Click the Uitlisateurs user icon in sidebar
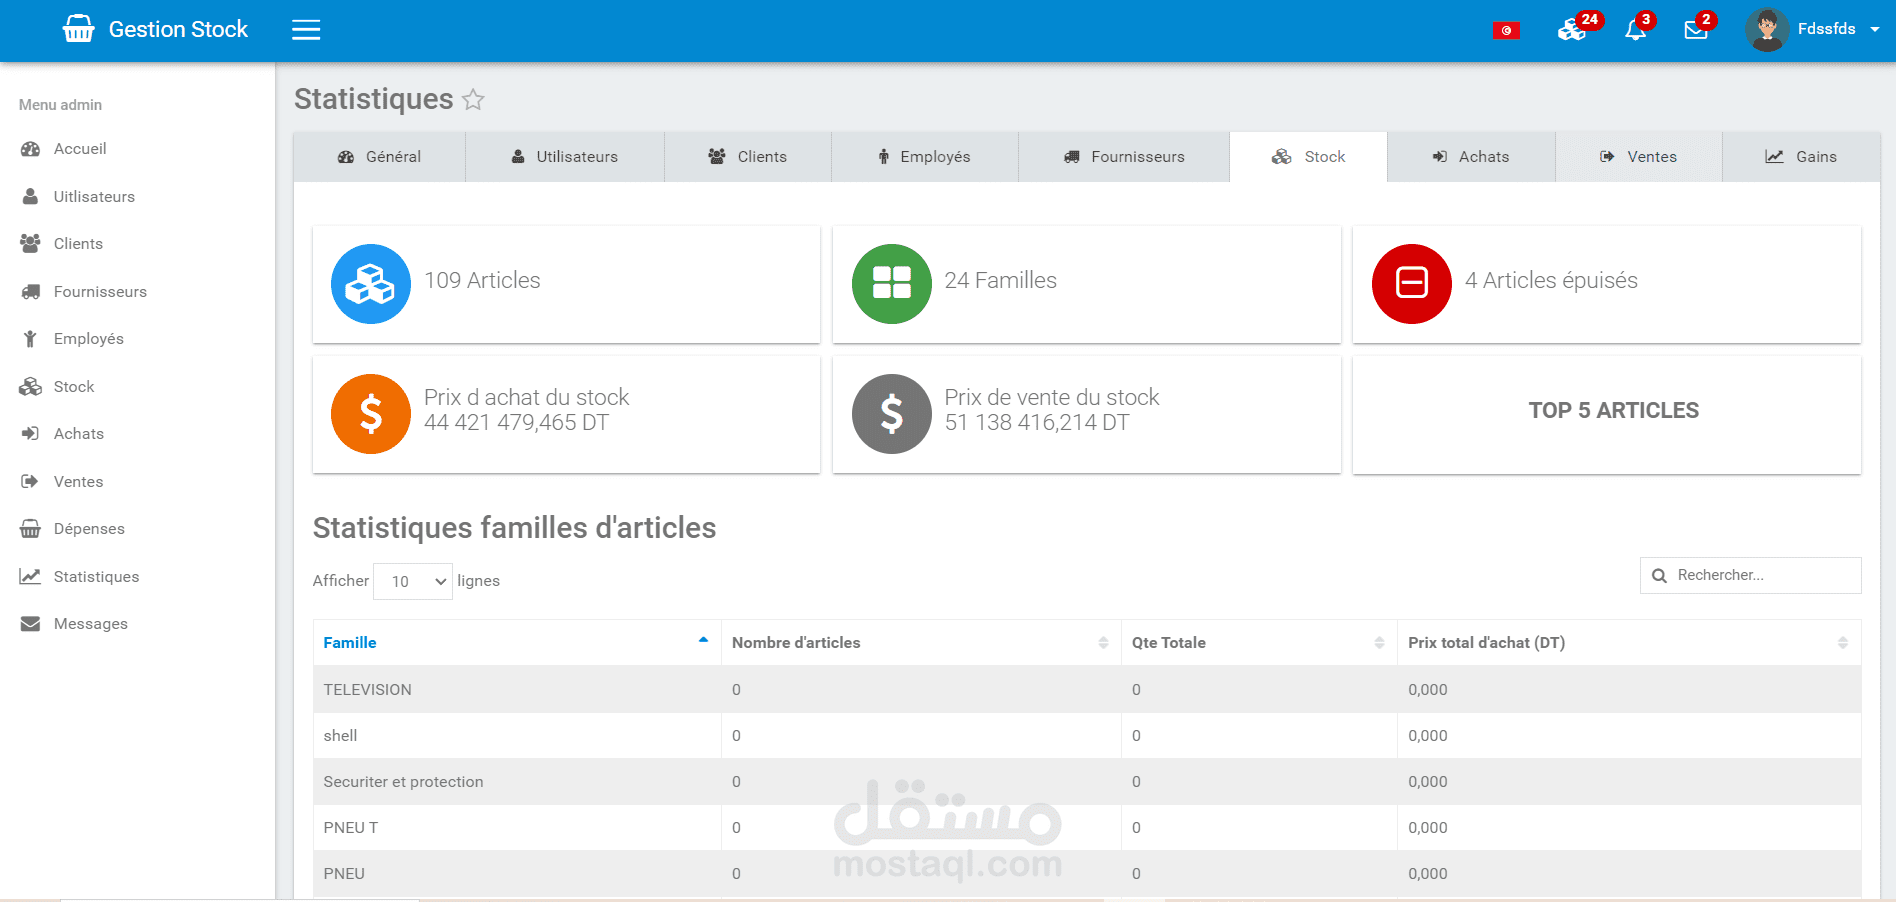 pos(31,197)
